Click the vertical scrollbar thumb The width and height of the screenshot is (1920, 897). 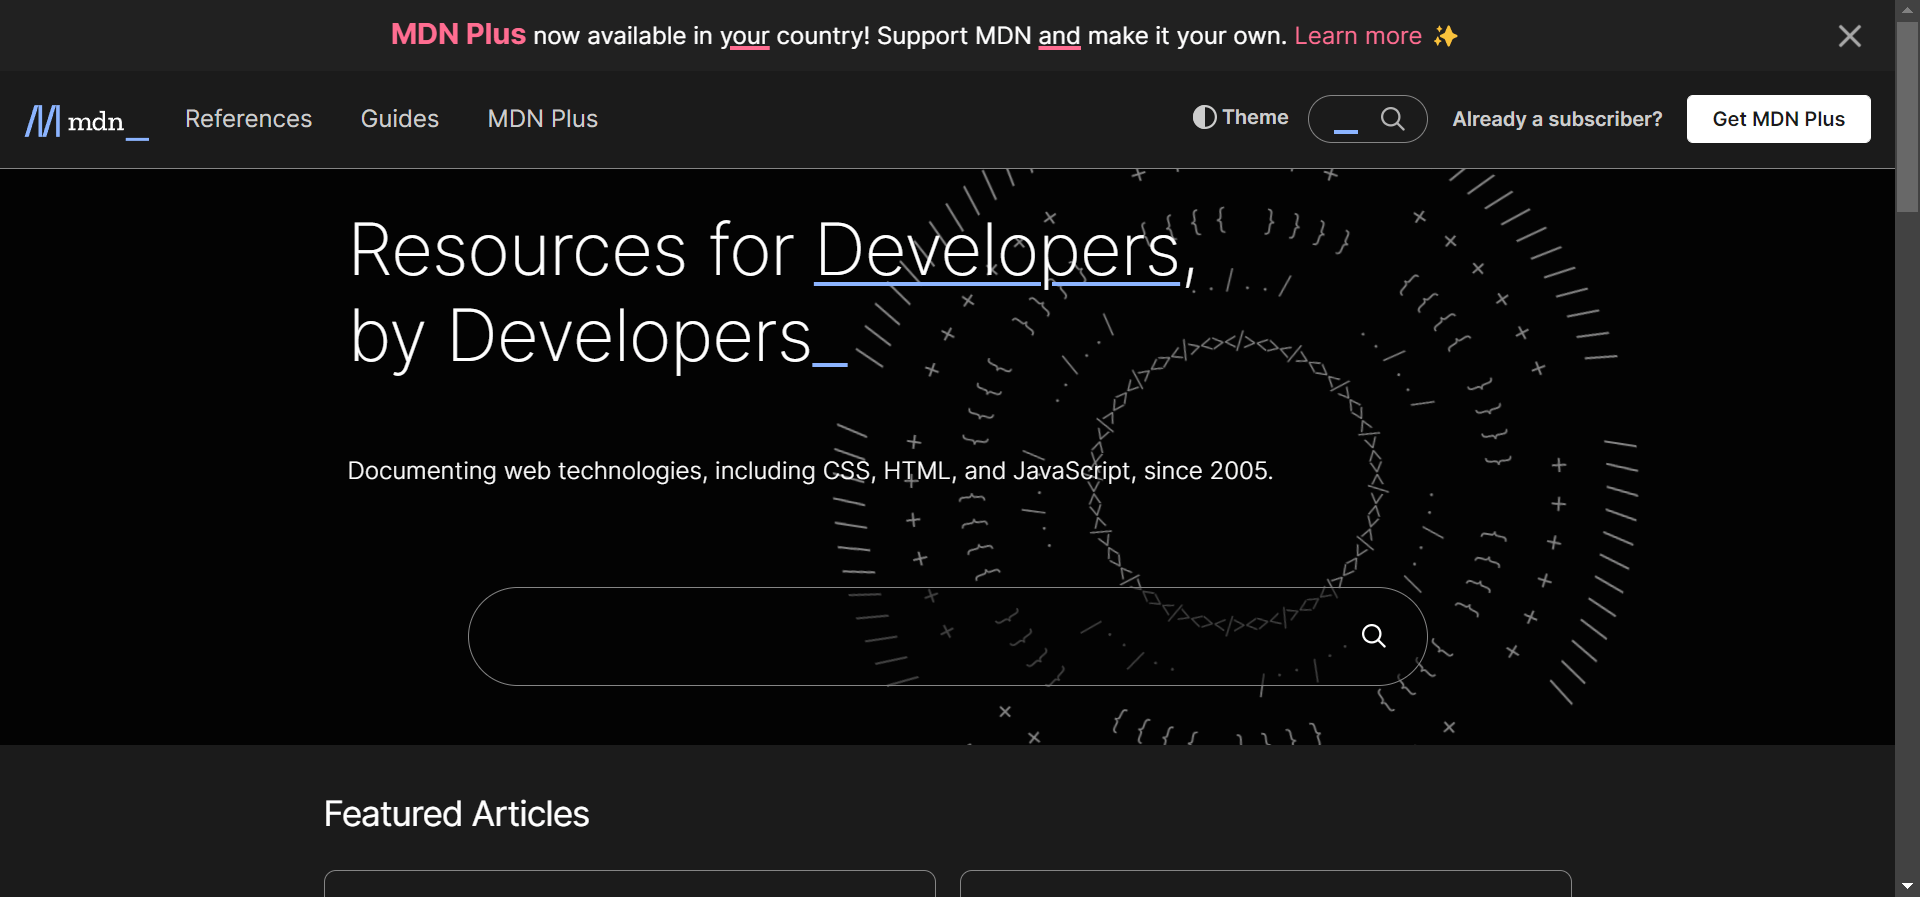pyautogui.click(x=1907, y=116)
